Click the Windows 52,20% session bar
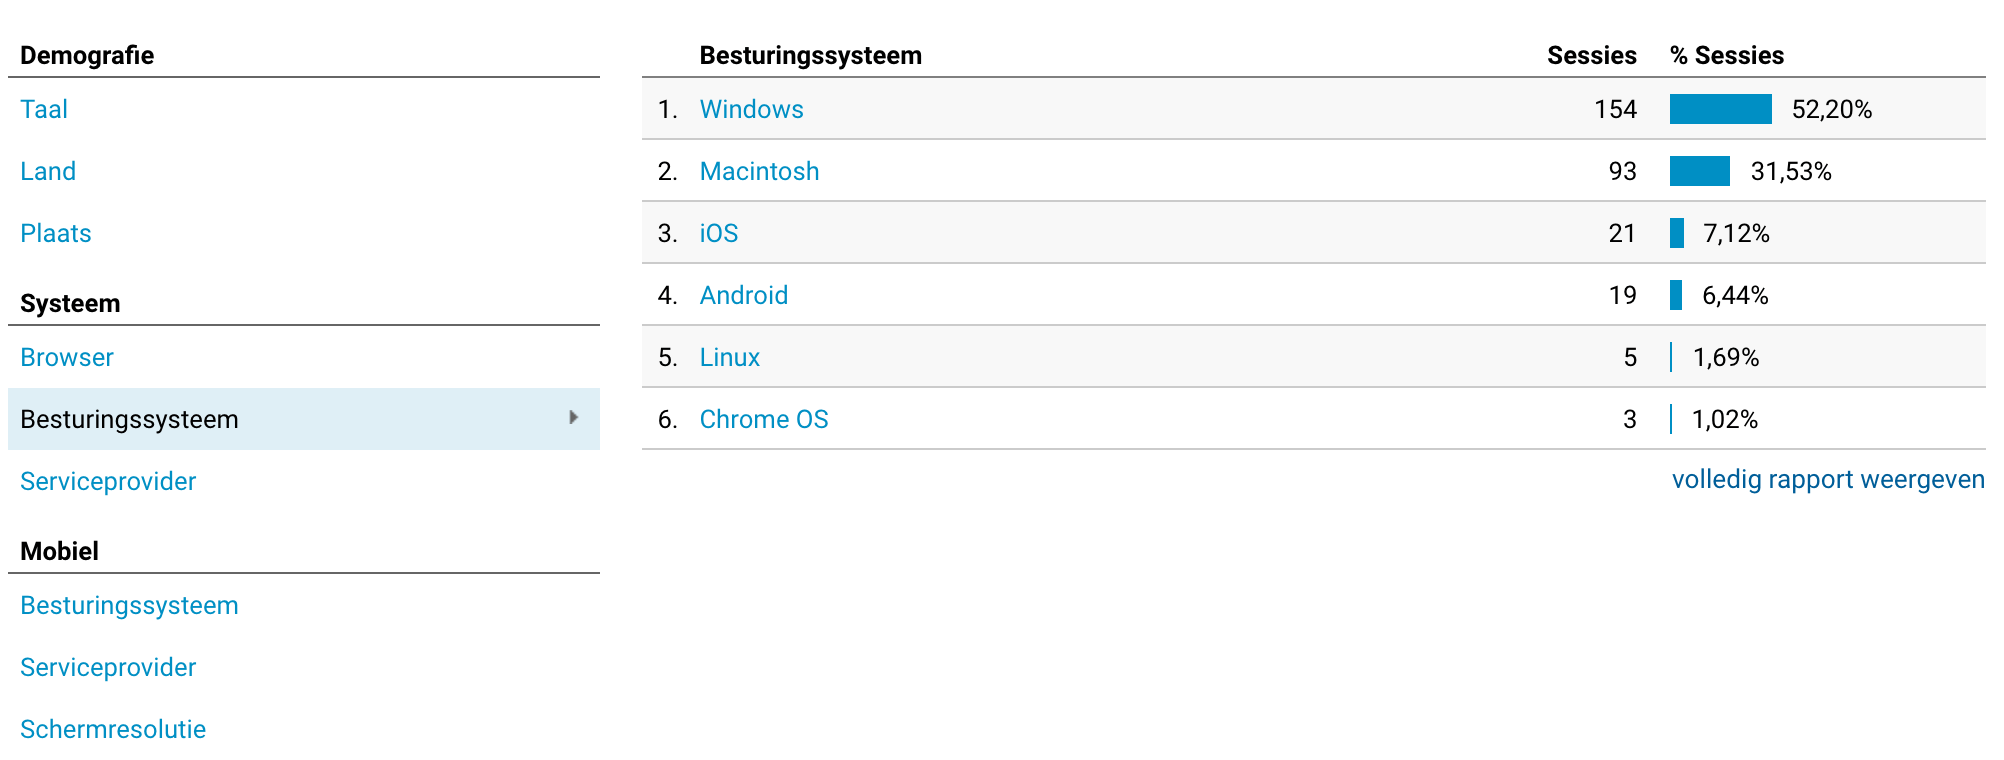 click(x=1720, y=109)
